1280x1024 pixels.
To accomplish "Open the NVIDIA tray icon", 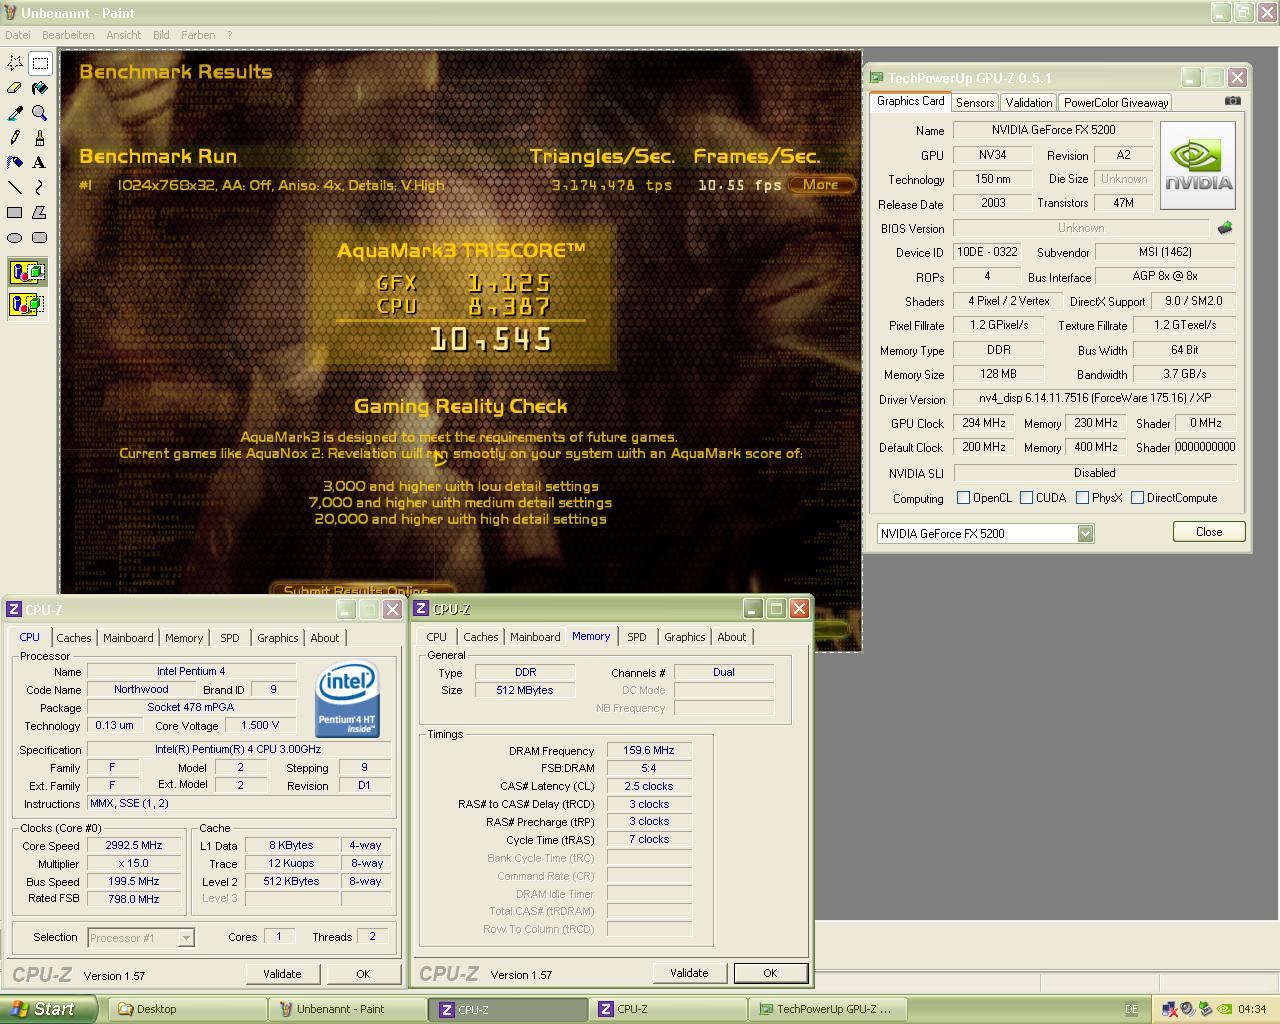I will point(1224,1009).
